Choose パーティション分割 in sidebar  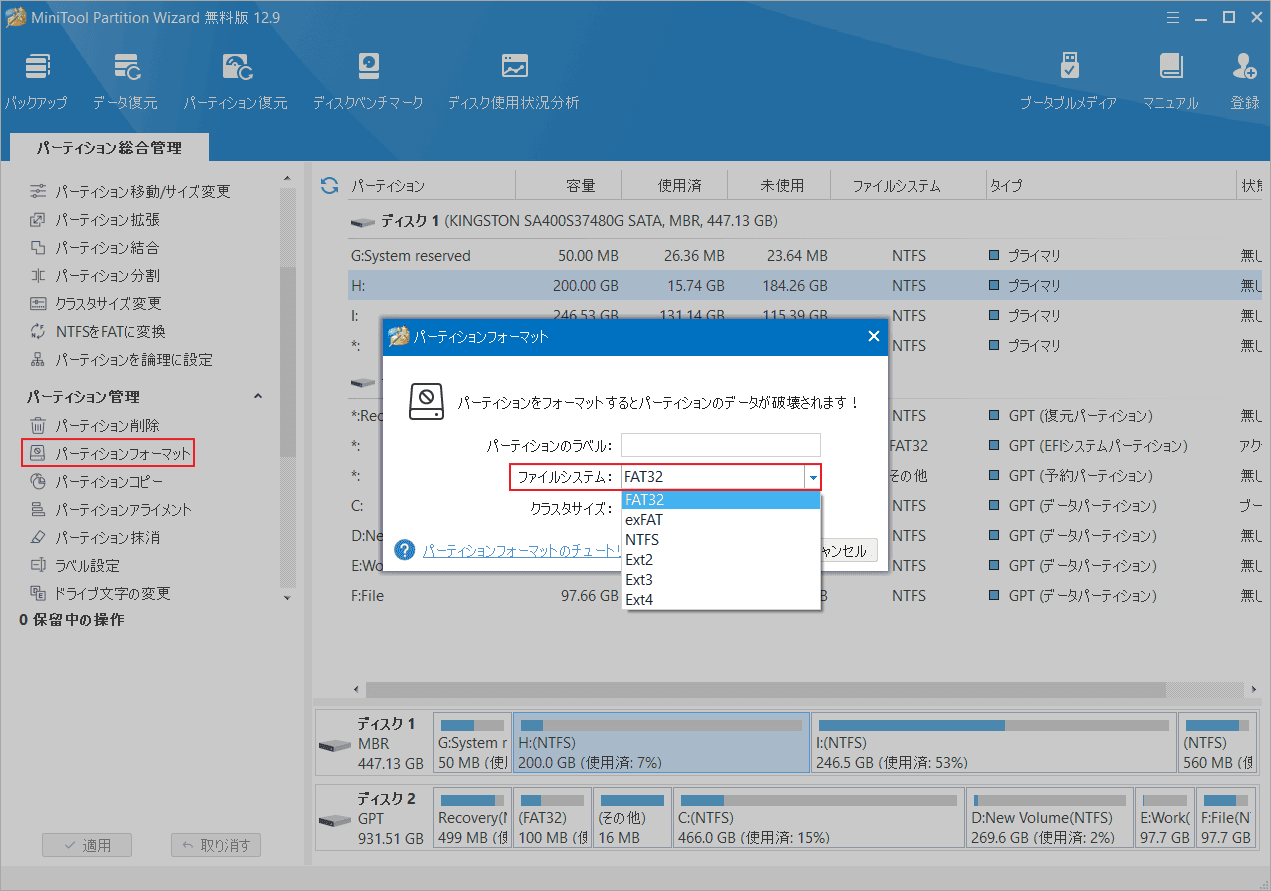point(95,275)
